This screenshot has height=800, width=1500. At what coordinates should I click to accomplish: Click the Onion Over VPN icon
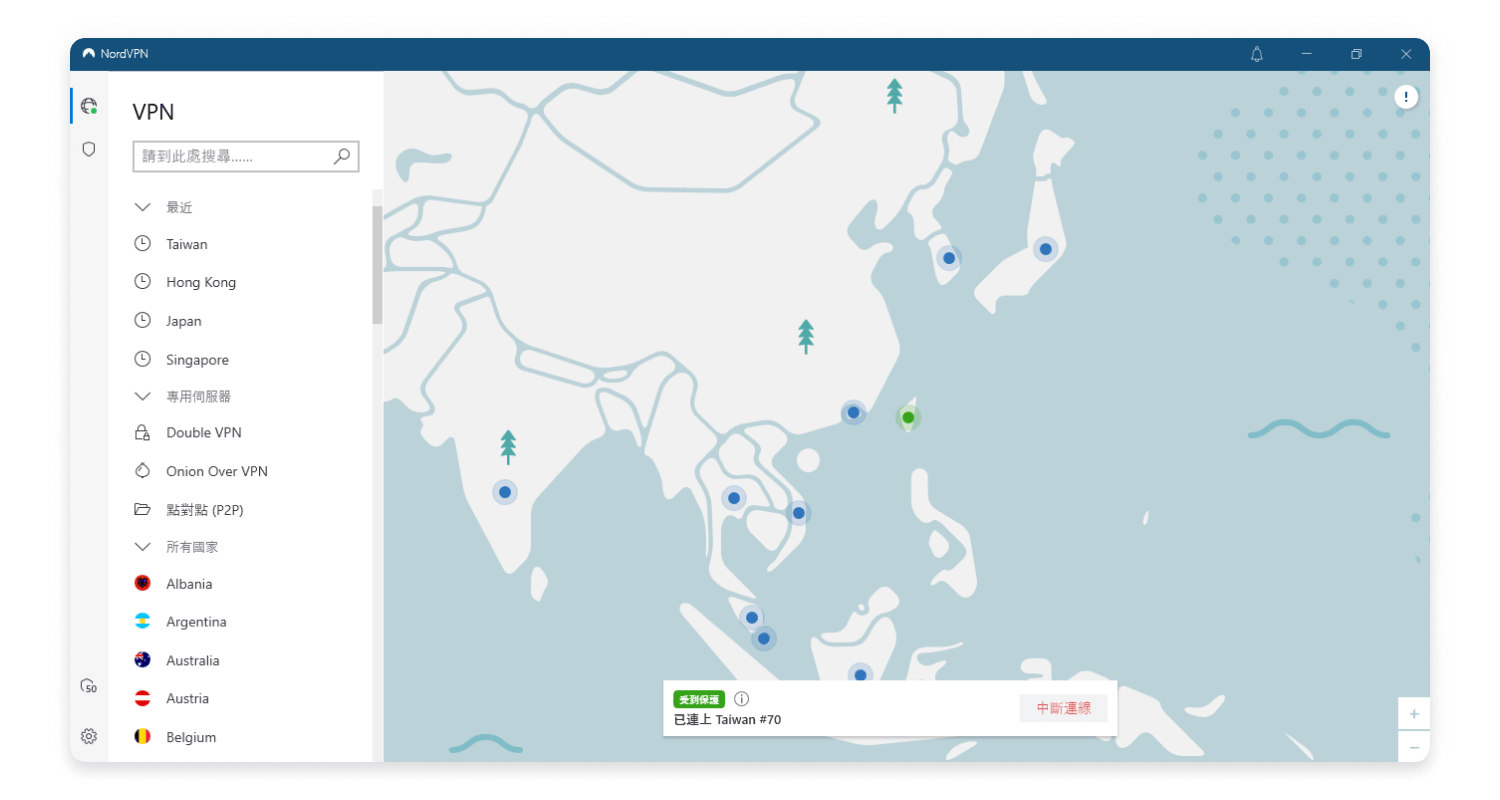click(x=142, y=471)
